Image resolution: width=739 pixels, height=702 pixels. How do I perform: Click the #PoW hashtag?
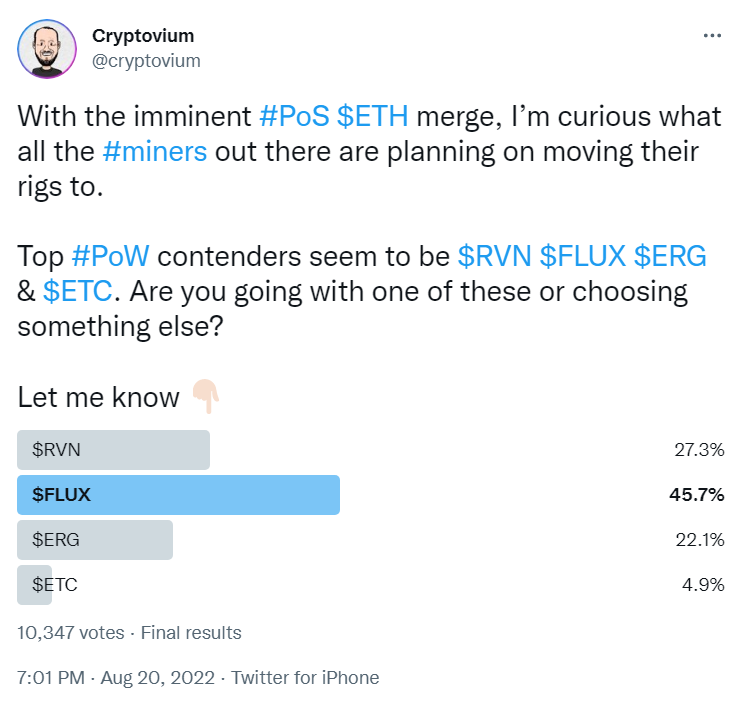pyautogui.click(x=113, y=255)
